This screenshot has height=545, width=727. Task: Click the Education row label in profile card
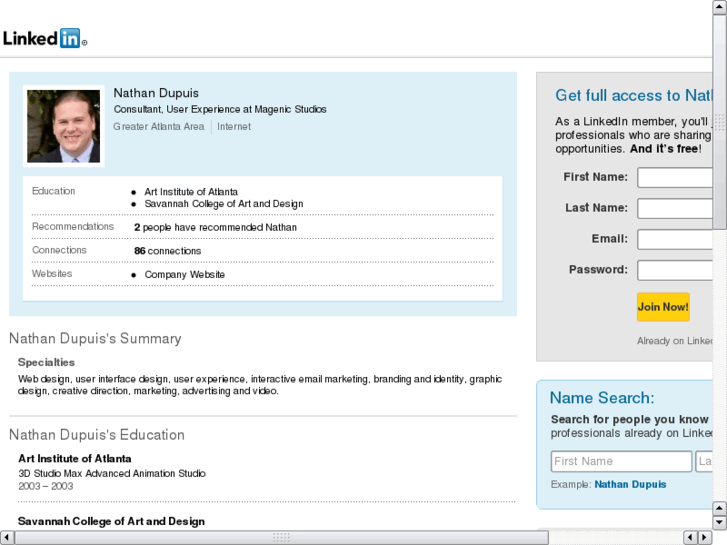(x=53, y=191)
